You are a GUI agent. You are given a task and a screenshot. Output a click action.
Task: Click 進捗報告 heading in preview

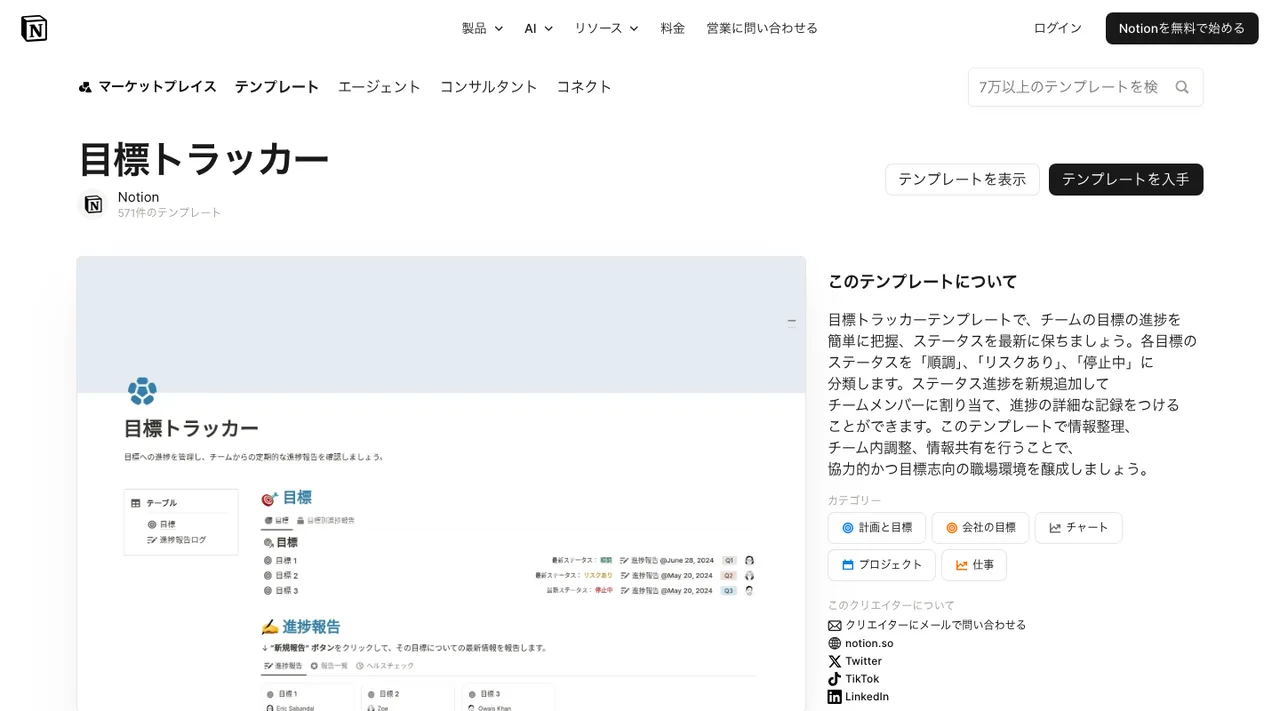pyautogui.click(x=311, y=627)
